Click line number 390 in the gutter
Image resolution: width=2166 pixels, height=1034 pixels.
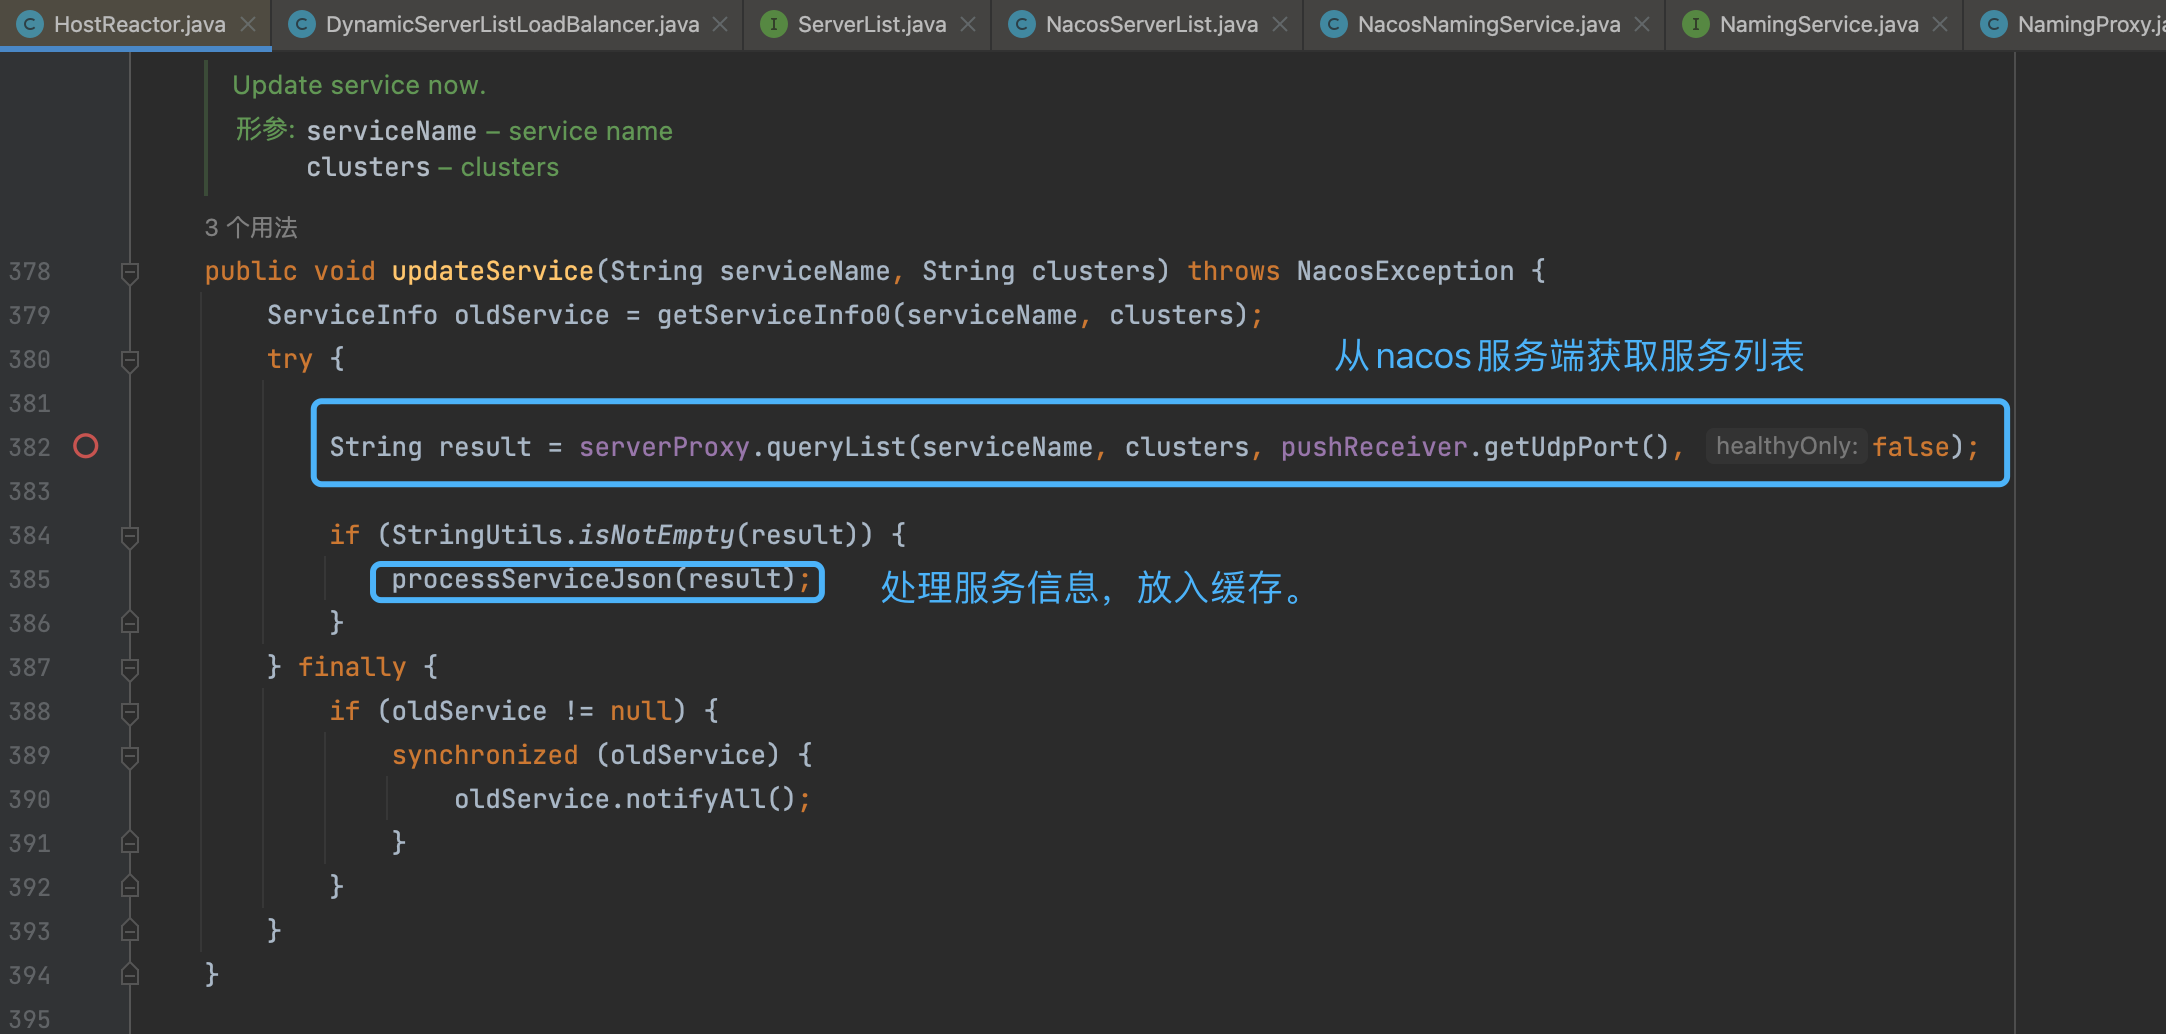click(x=30, y=799)
